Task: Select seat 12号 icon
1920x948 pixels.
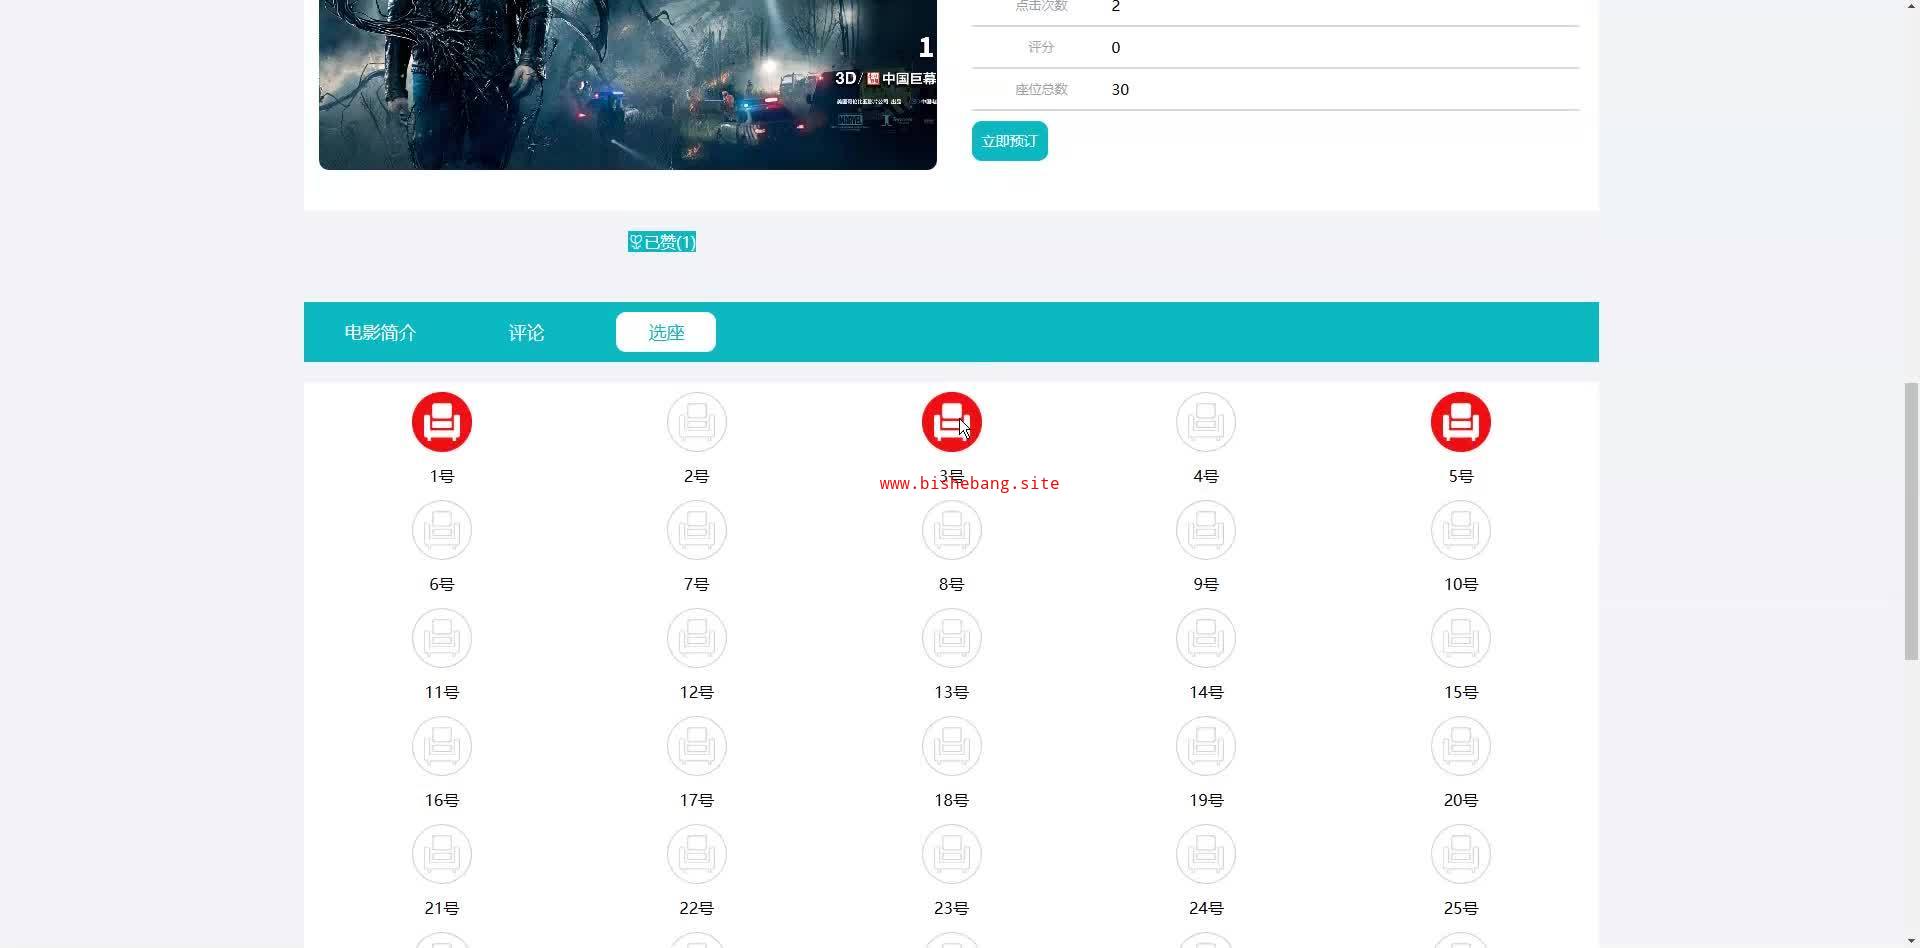Action: (x=697, y=638)
